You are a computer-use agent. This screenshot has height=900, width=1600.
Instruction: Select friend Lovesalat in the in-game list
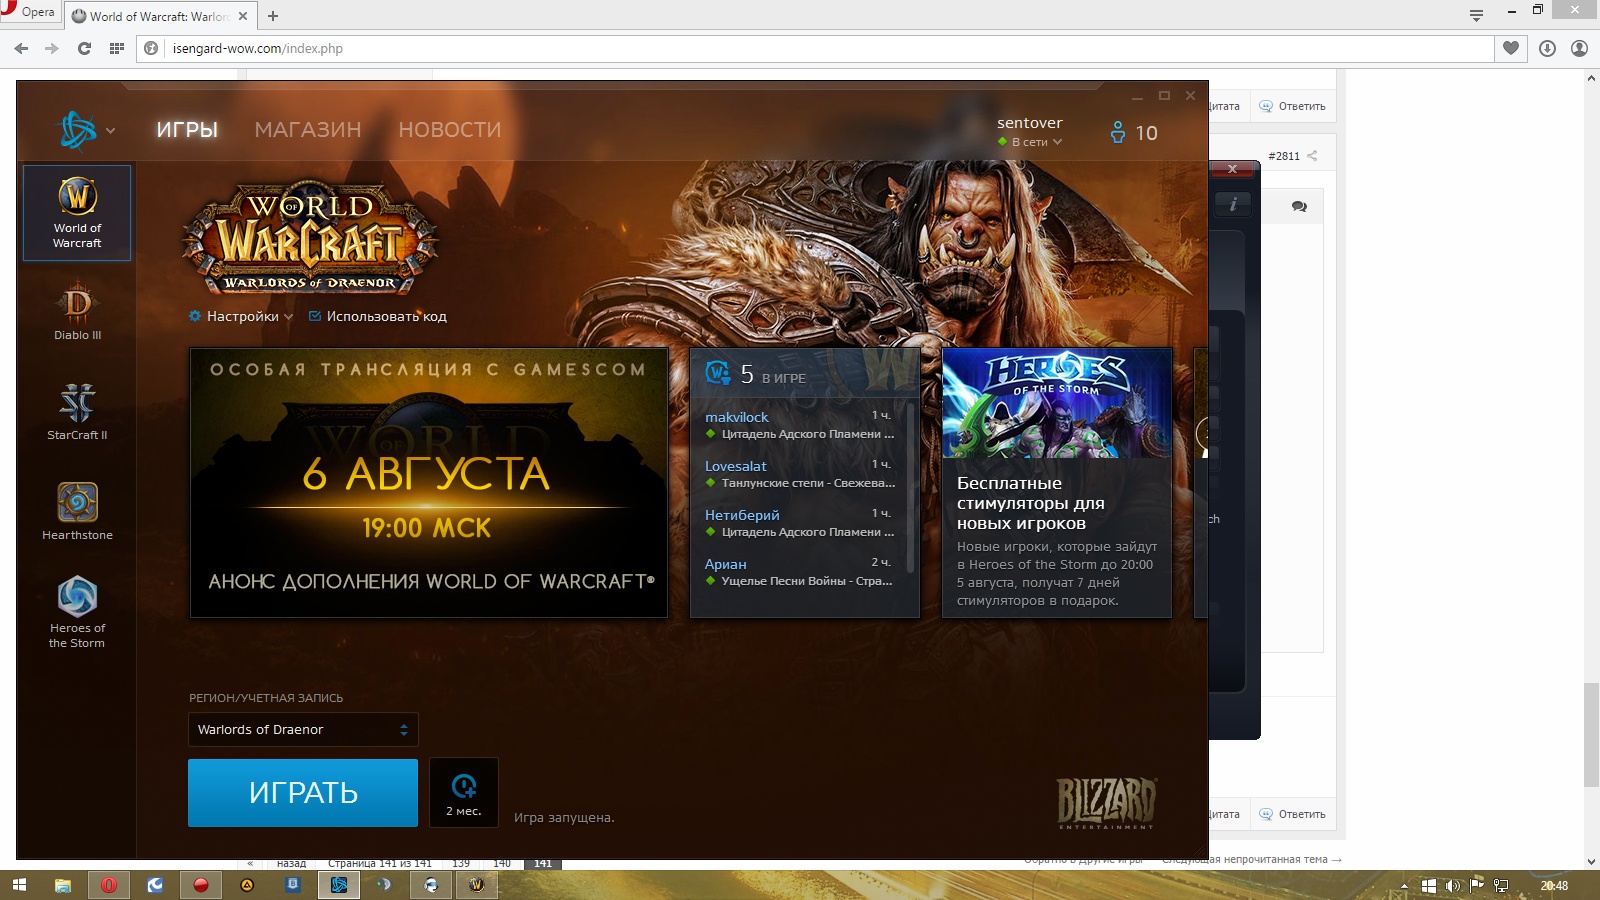click(x=800, y=474)
